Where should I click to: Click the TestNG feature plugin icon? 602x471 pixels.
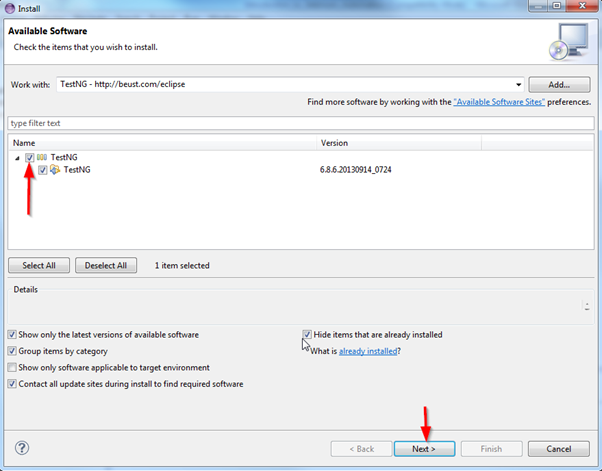coord(55,169)
